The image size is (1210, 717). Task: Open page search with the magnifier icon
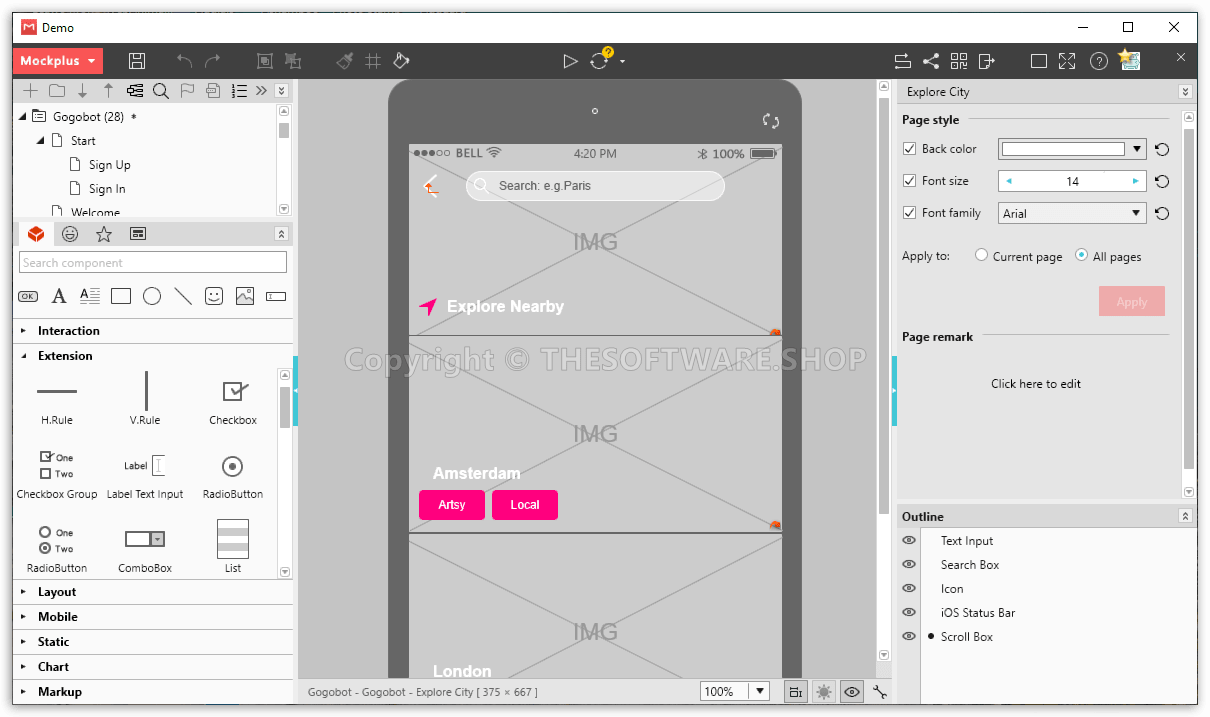coord(161,90)
